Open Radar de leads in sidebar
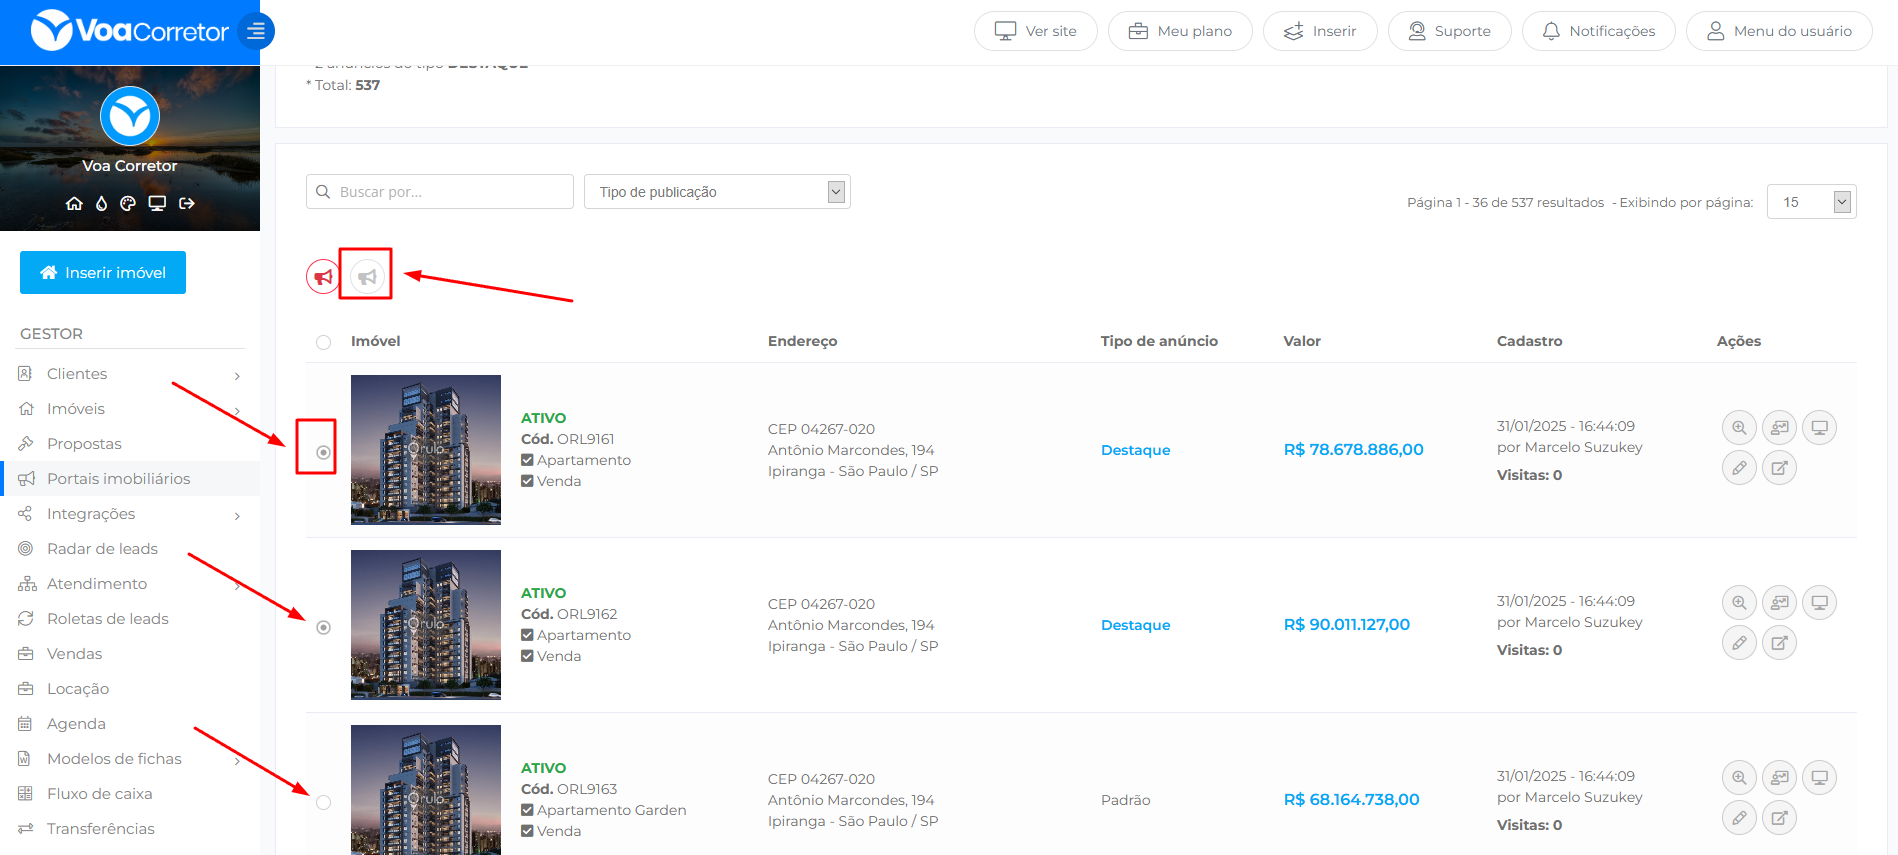1898x855 pixels. coord(102,549)
